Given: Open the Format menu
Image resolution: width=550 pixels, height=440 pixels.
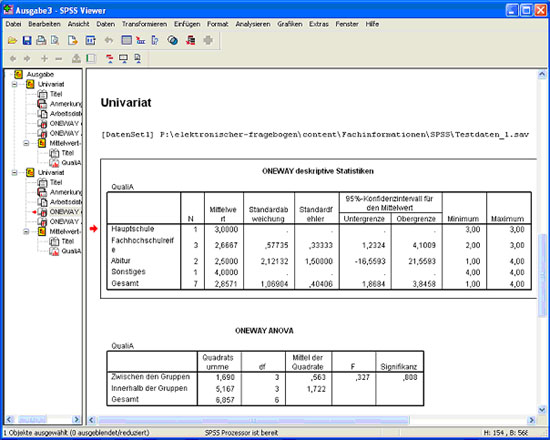Looking at the screenshot, I should pos(217,24).
